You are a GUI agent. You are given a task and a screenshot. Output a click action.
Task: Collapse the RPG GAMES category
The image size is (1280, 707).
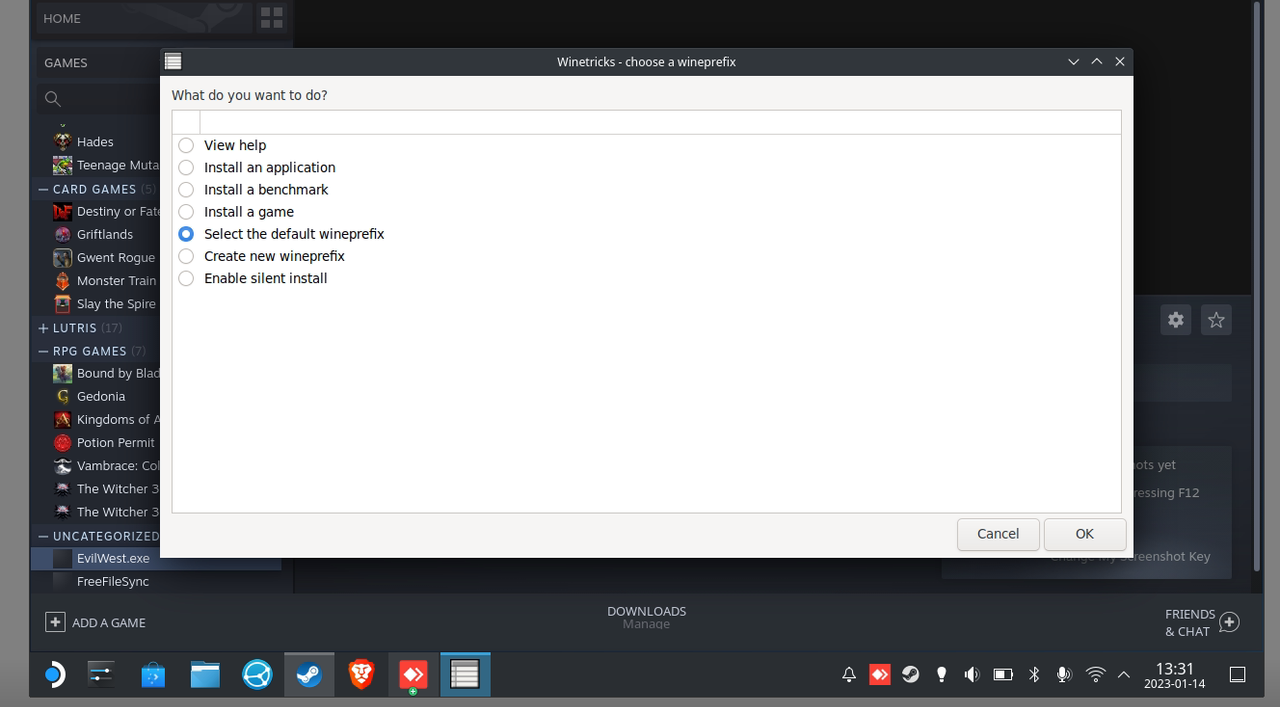click(x=44, y=351)
